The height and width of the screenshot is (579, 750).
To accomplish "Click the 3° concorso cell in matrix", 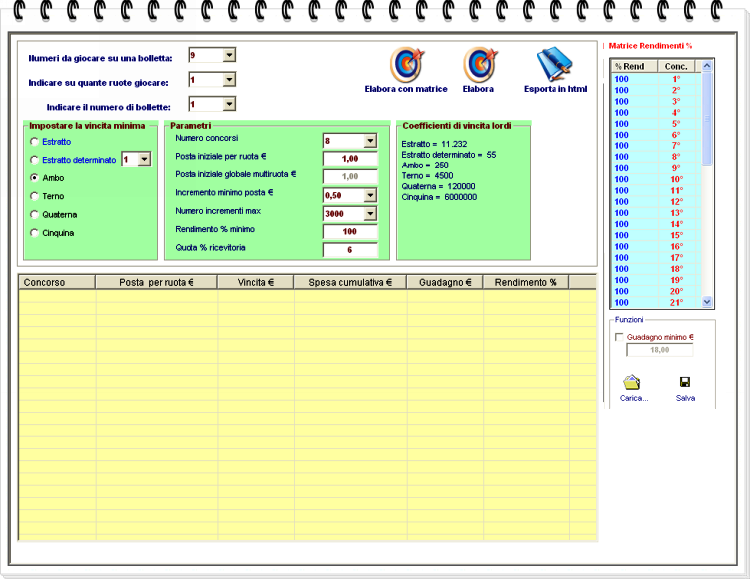I will point(677,101).
